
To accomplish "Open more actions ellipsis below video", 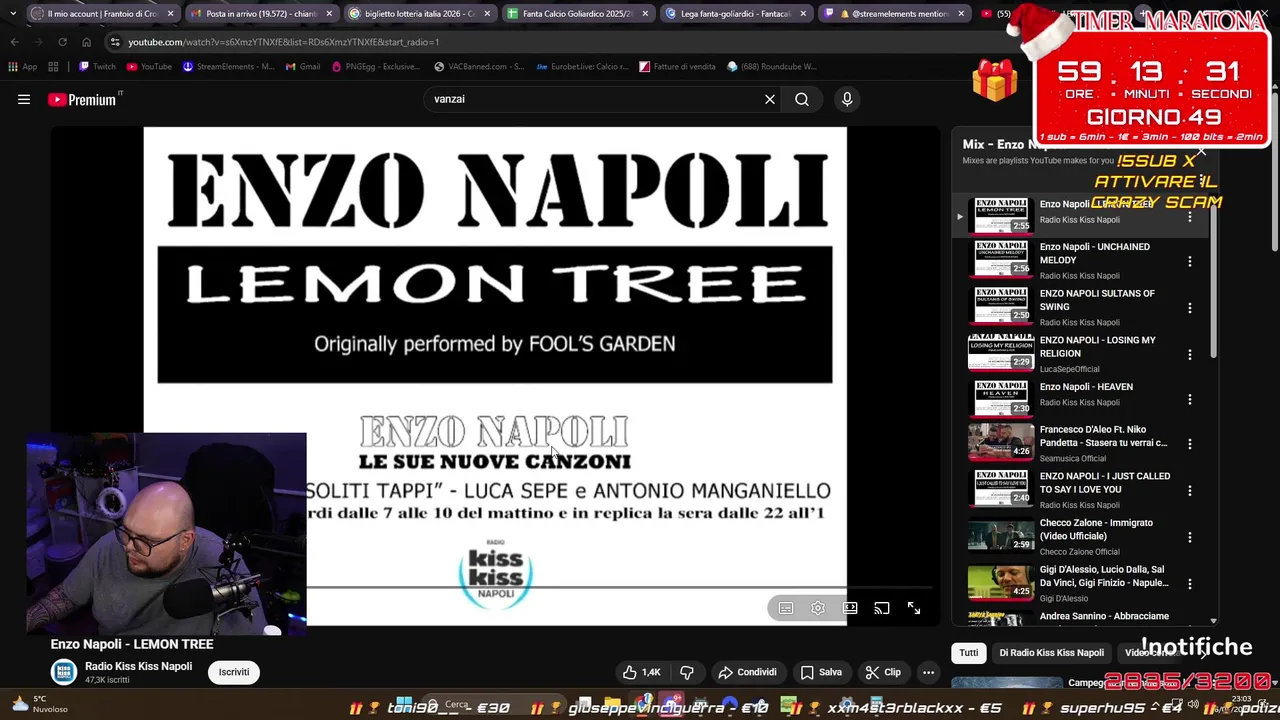I will pos(928,672).
